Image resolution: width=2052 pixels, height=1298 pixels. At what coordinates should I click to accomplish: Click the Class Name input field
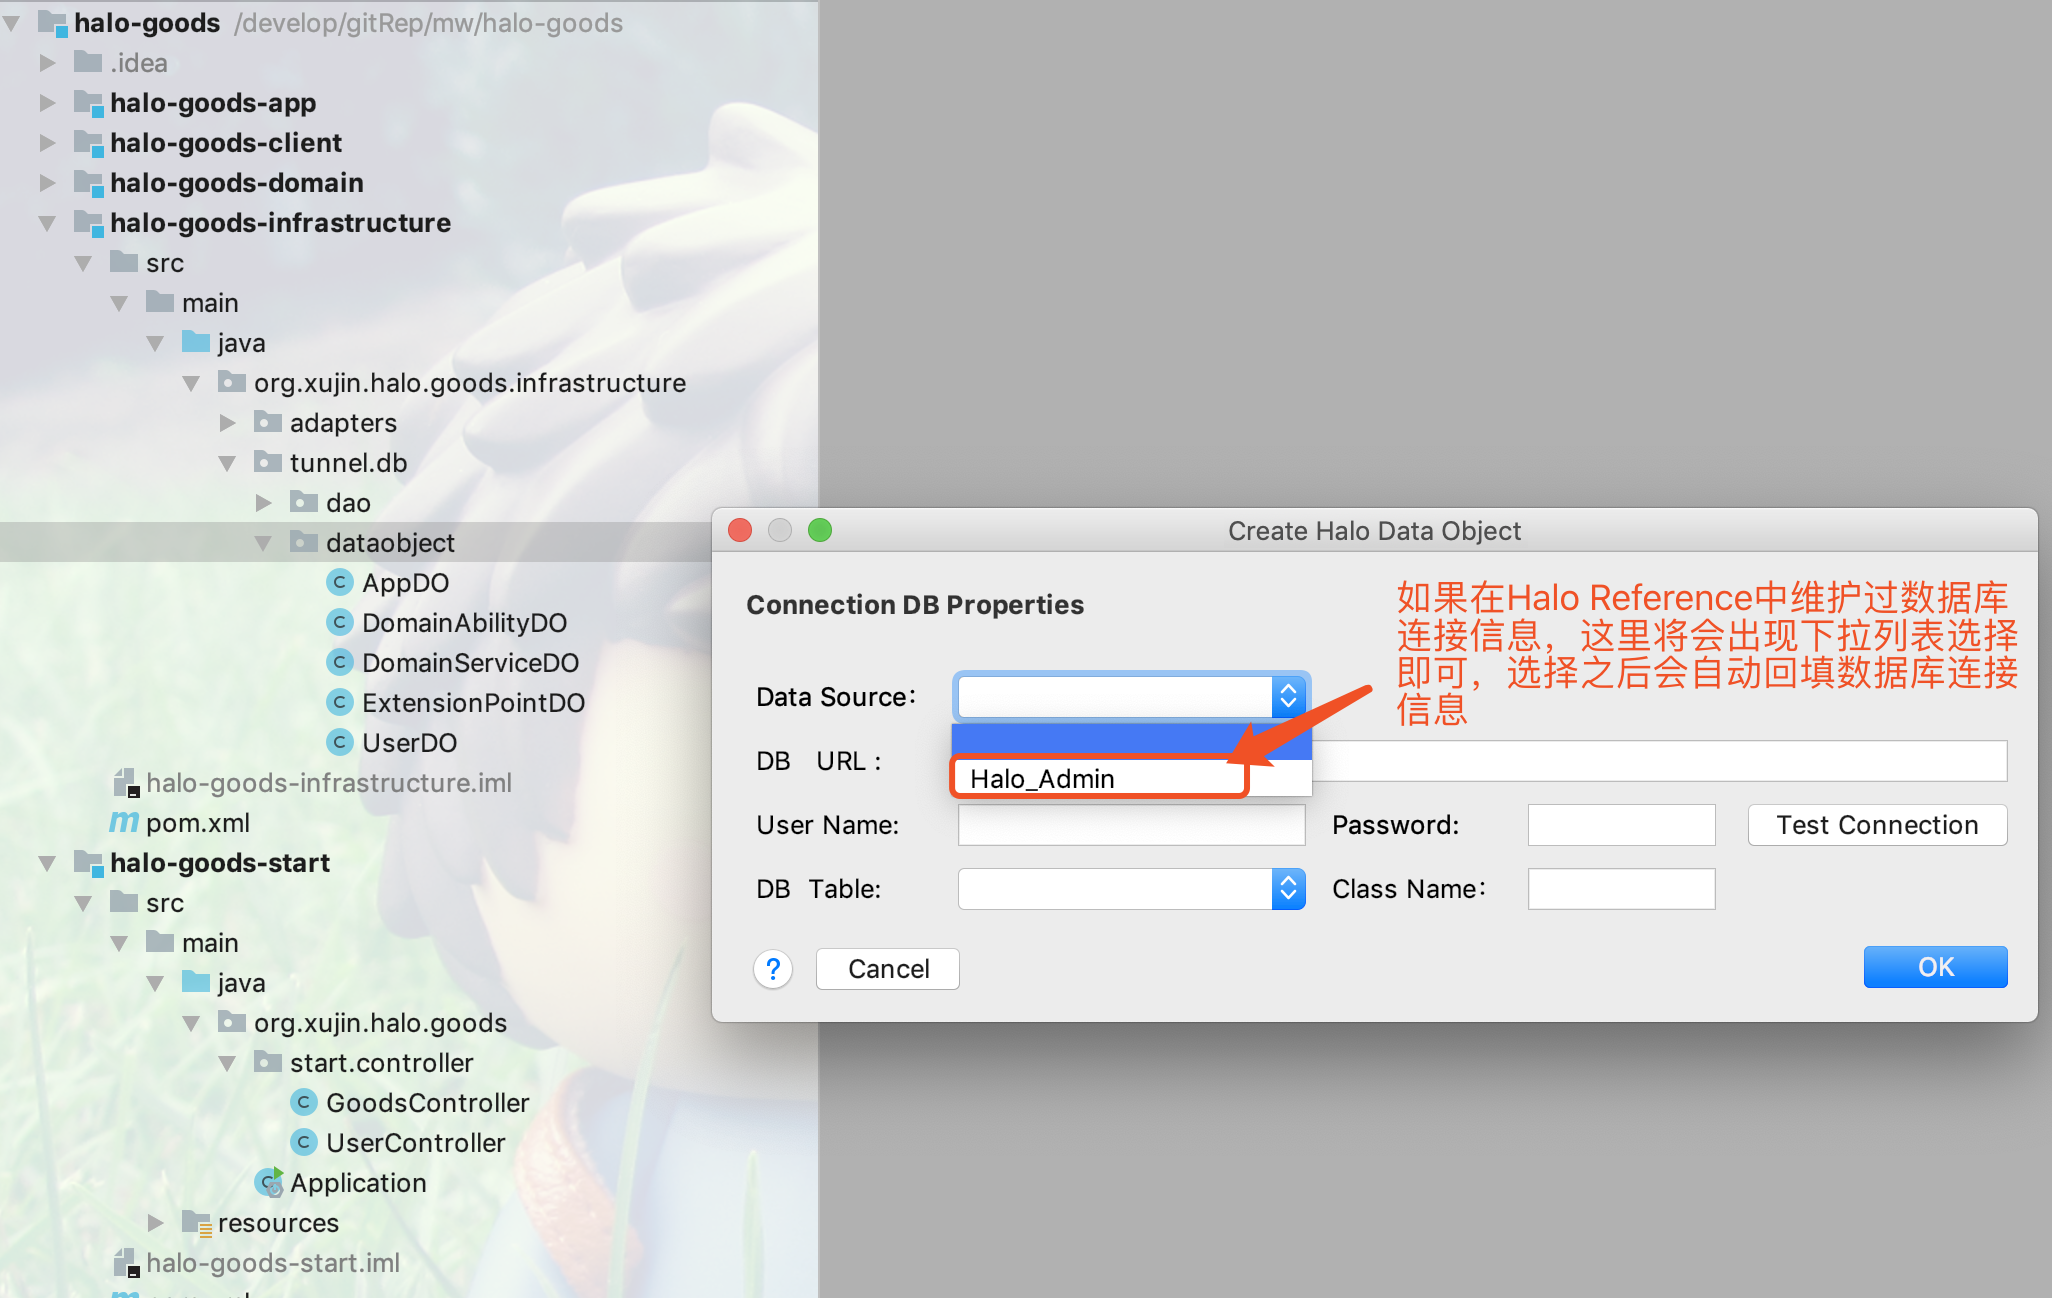click(x=1621, y=889)
